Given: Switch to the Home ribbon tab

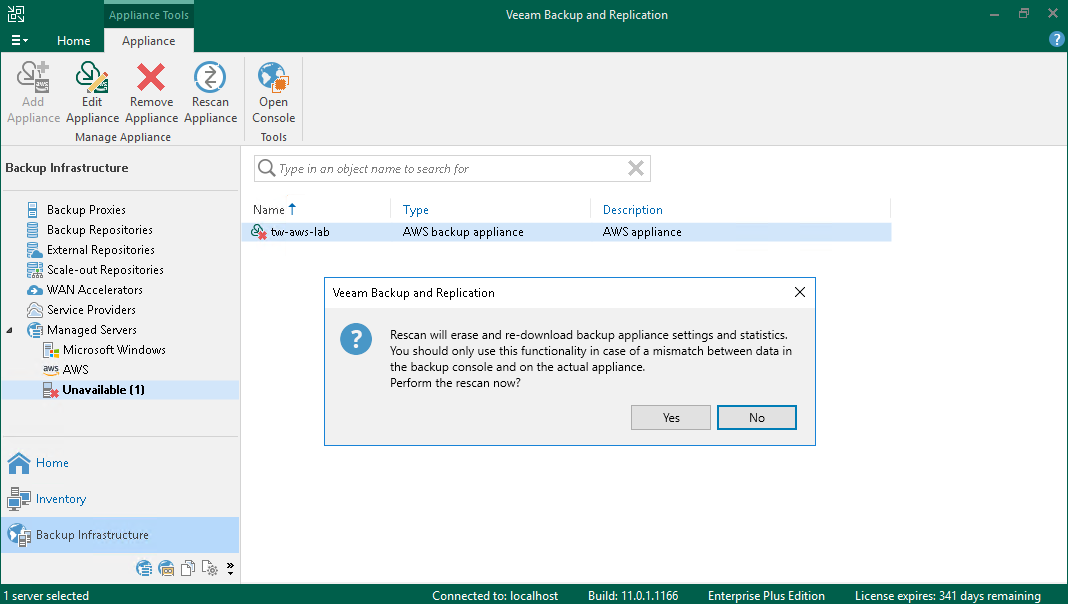Looking at the screenshot, I should pos(73,41).
